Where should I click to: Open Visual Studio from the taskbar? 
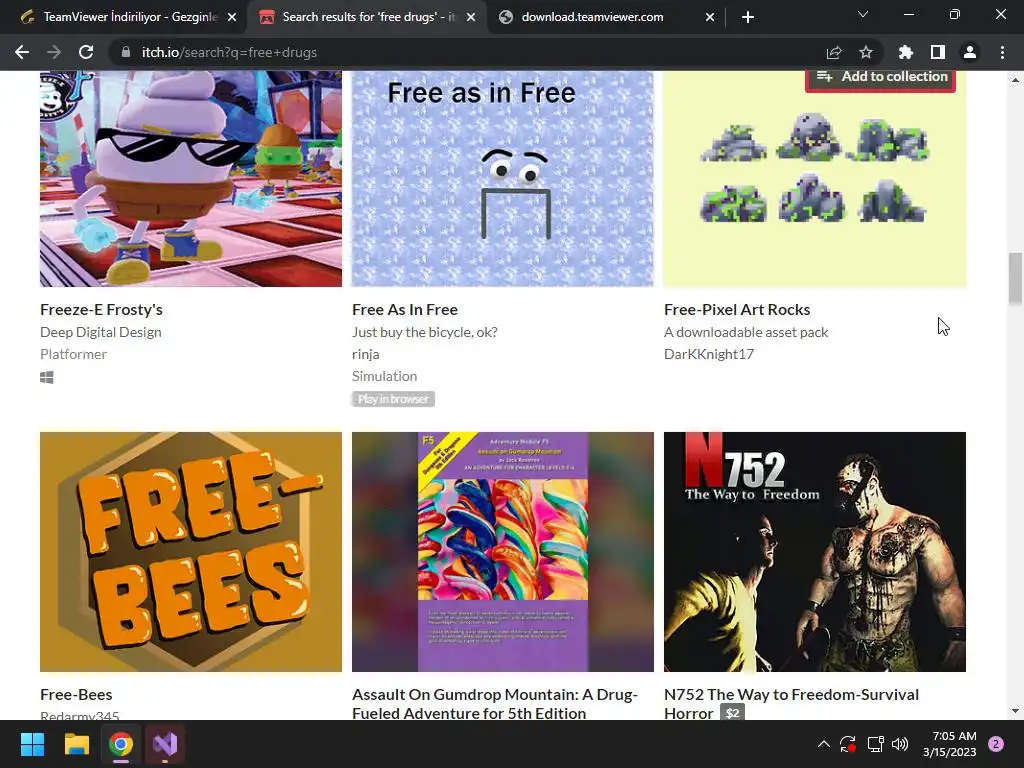(x=165, y=744)
